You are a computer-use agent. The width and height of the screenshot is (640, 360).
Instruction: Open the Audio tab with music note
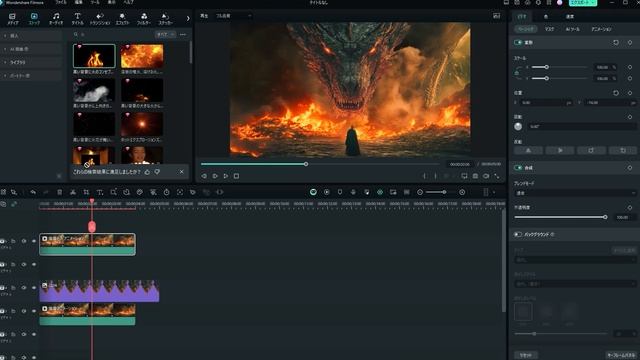(56, 19)
